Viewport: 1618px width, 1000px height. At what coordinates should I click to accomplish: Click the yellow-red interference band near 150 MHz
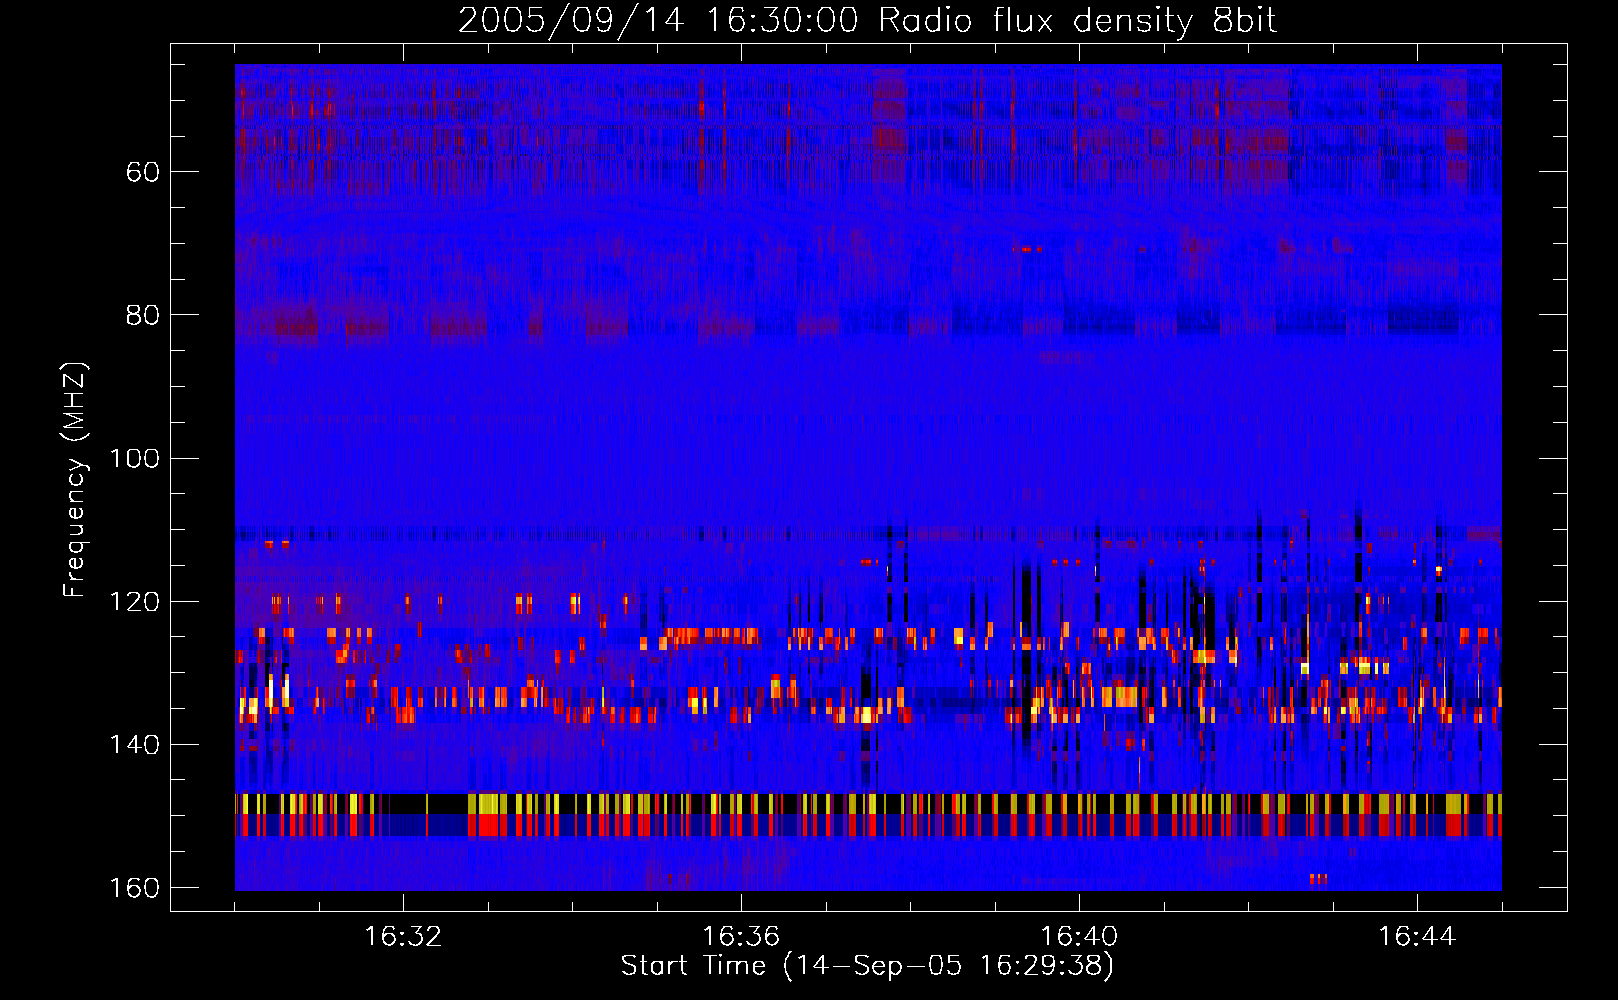click(x=868, y=815)
